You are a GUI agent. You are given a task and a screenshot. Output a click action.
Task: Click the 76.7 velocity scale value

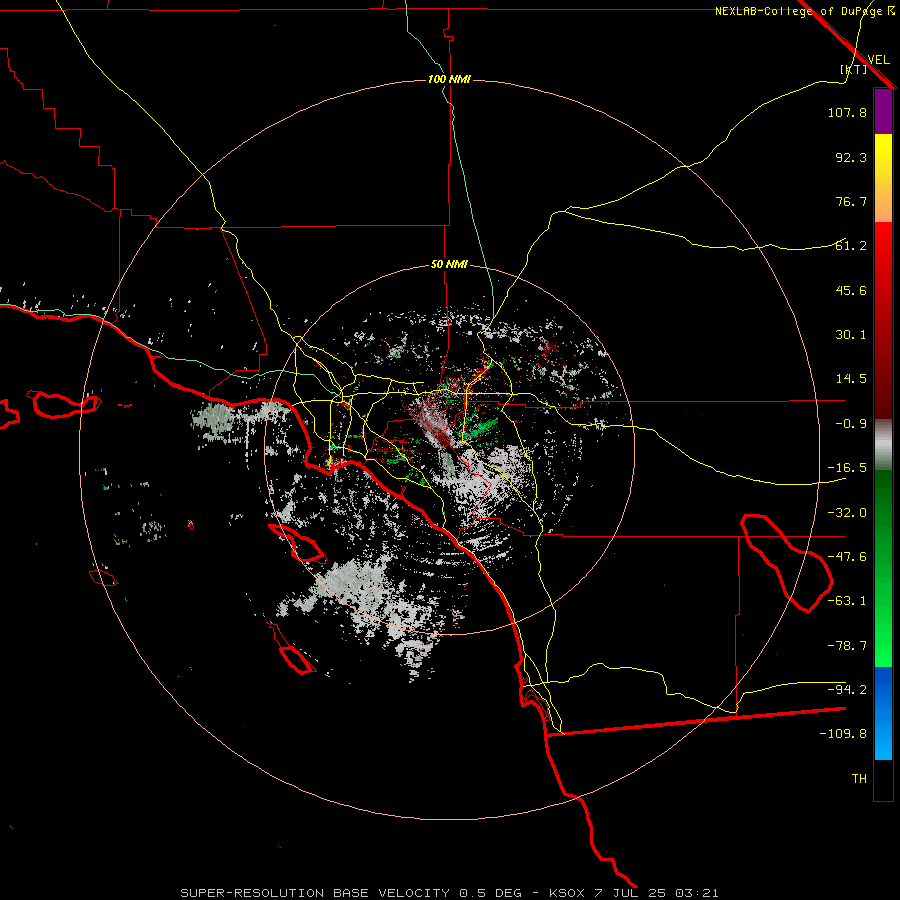pos(851,201)
